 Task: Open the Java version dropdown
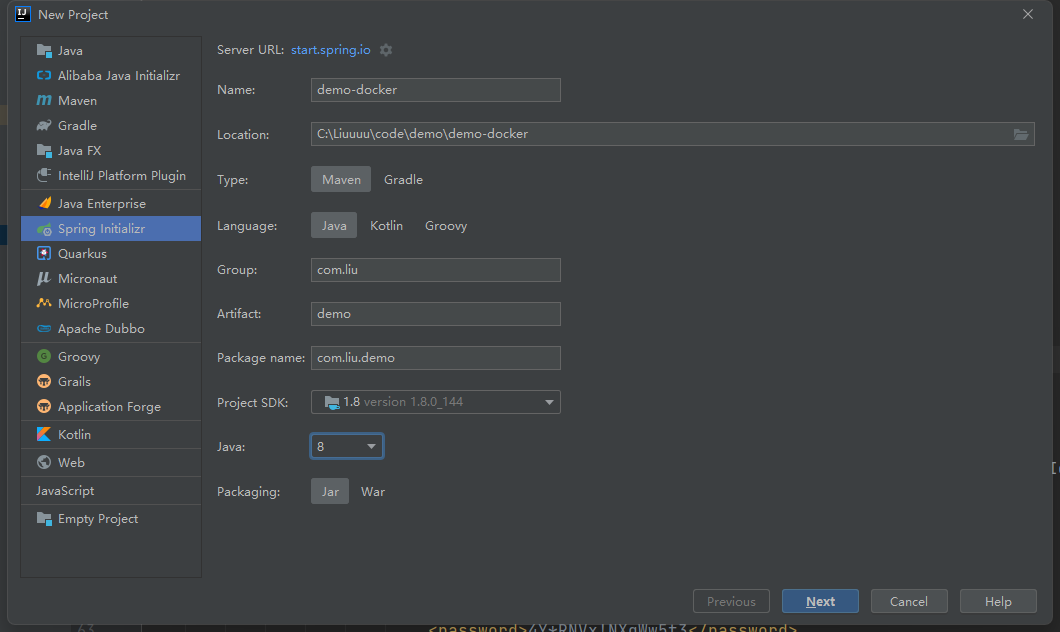(347, 446)
